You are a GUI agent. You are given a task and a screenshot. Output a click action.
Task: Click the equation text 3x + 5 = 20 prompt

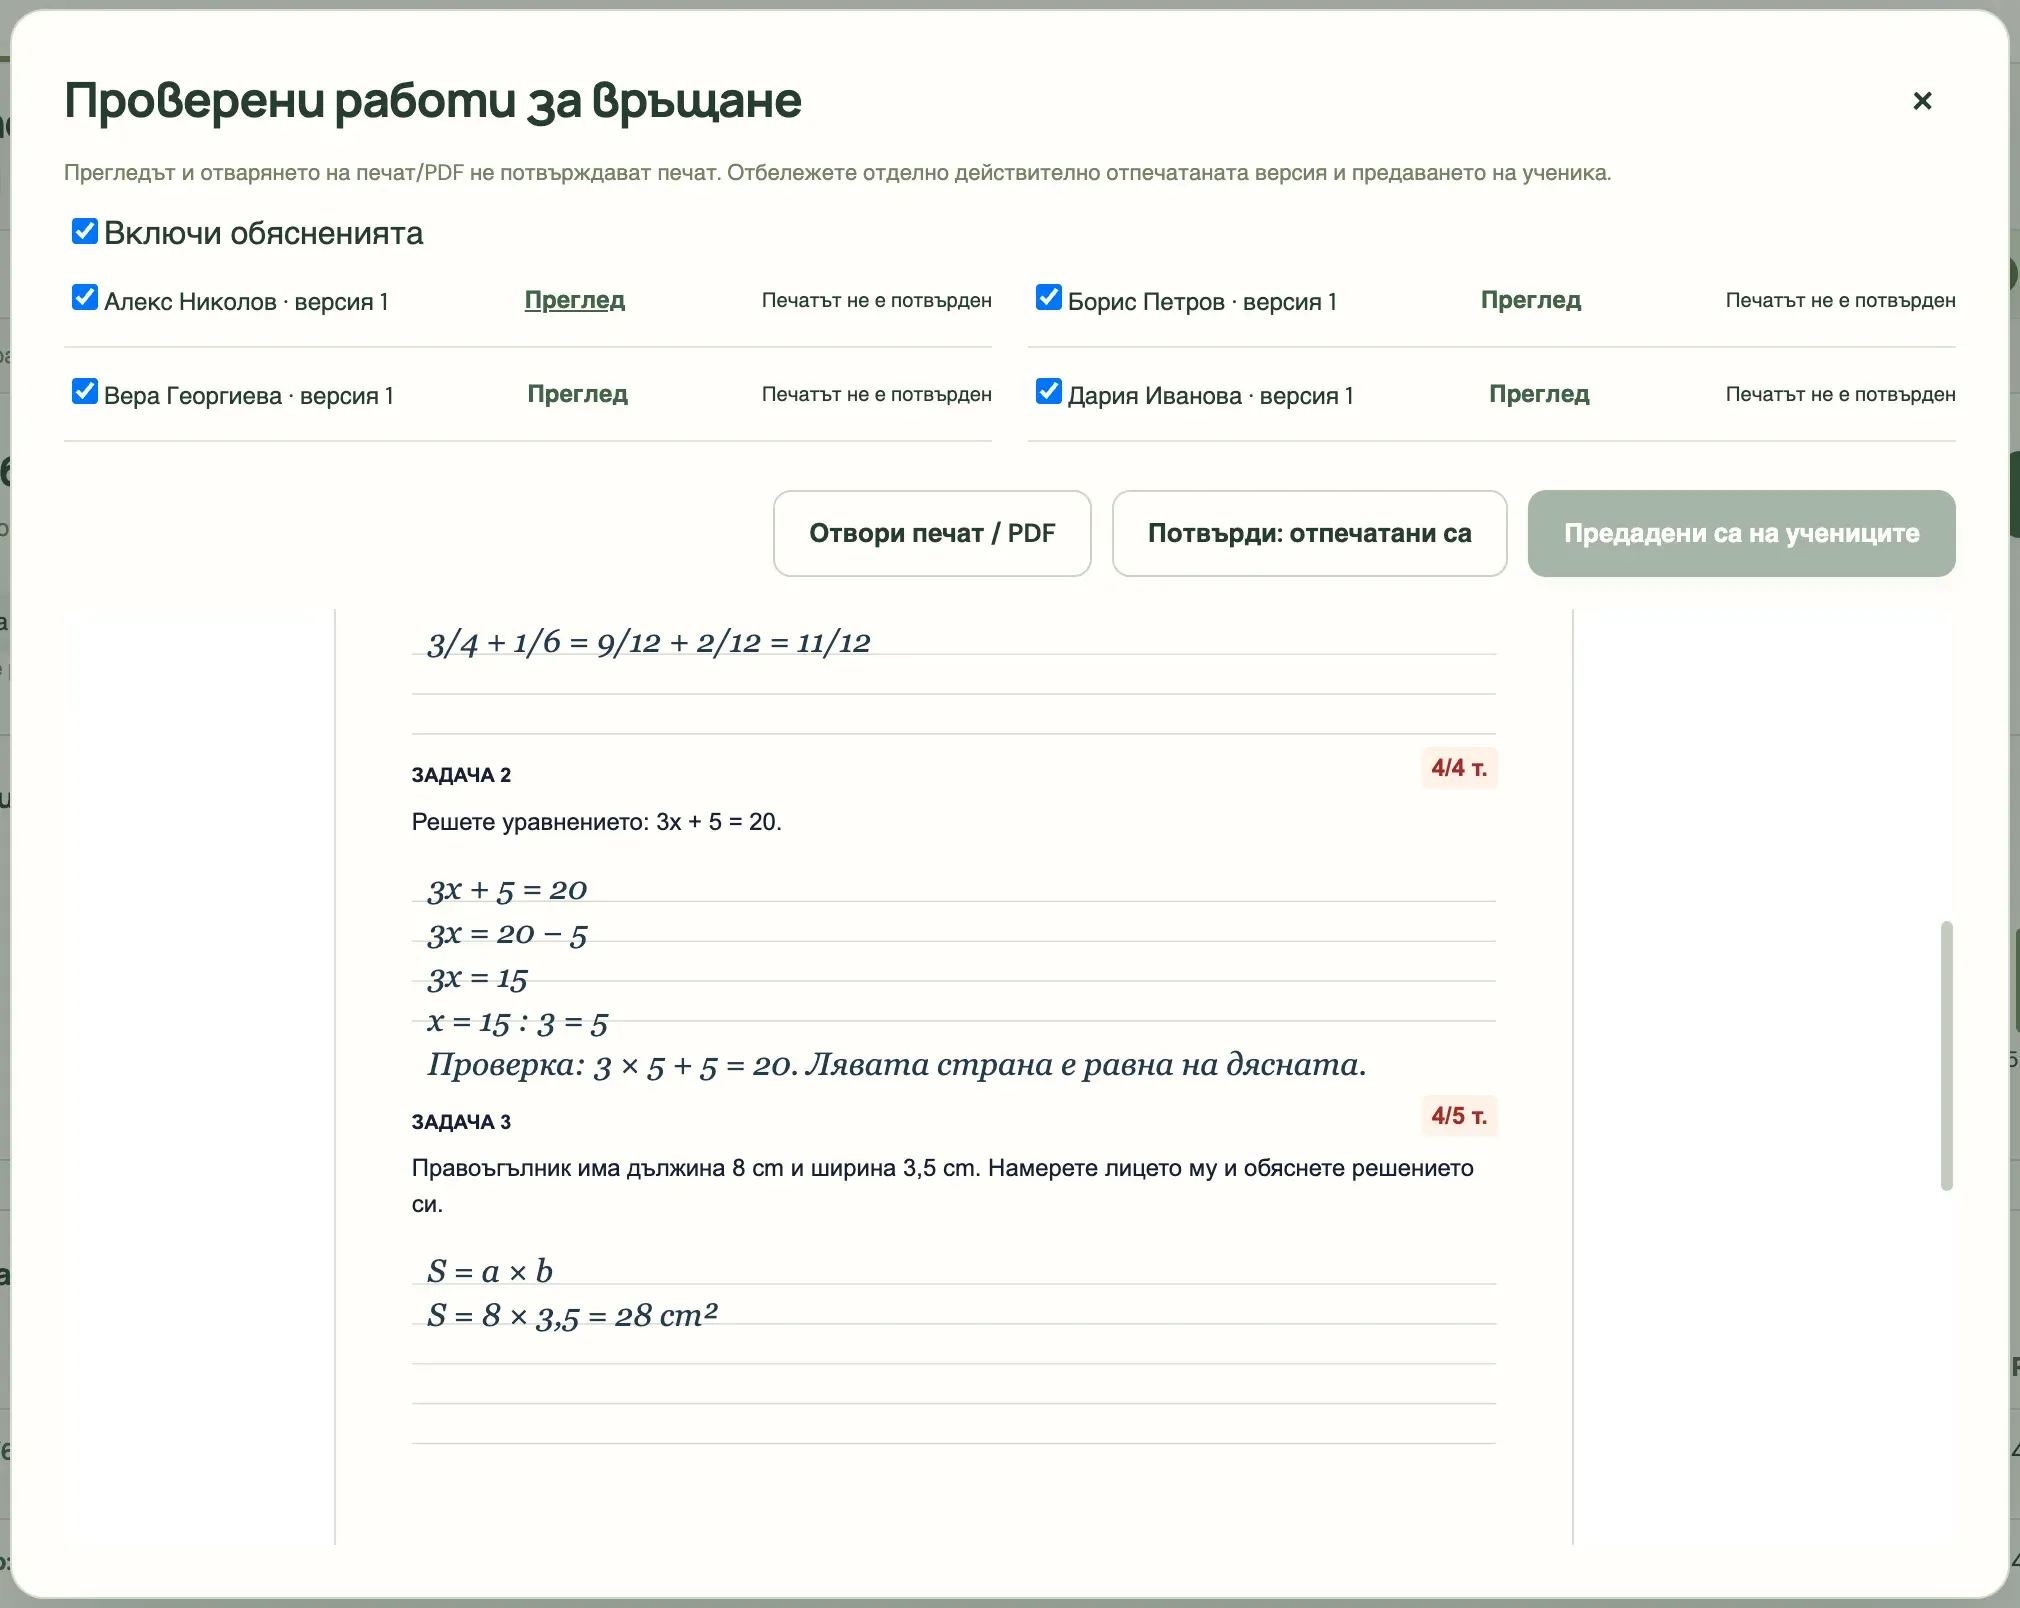[x=597, y=822]
